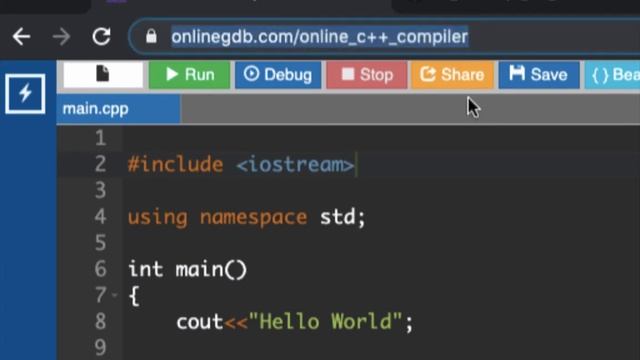The image size is (640, 360).
Task: Click line number 5 in the gutter
Action: pos(100,243)
